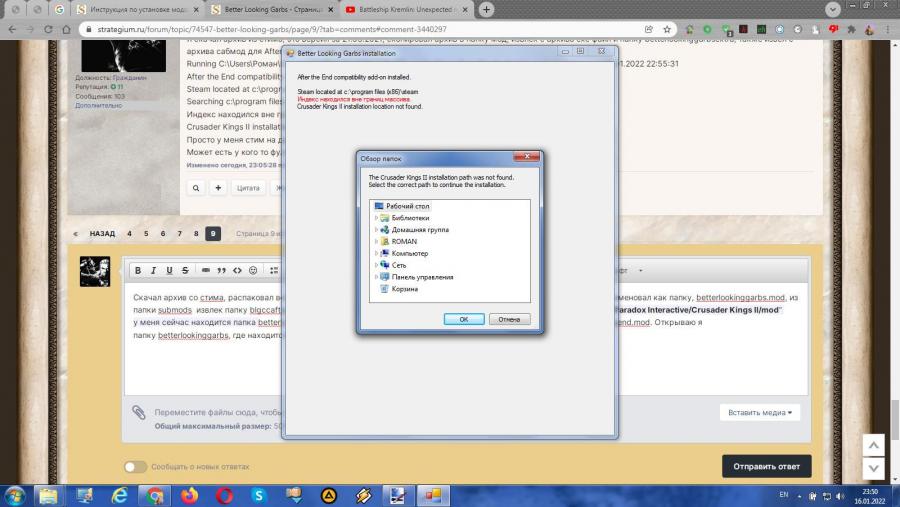Go to forum page 7

(180, 234)
